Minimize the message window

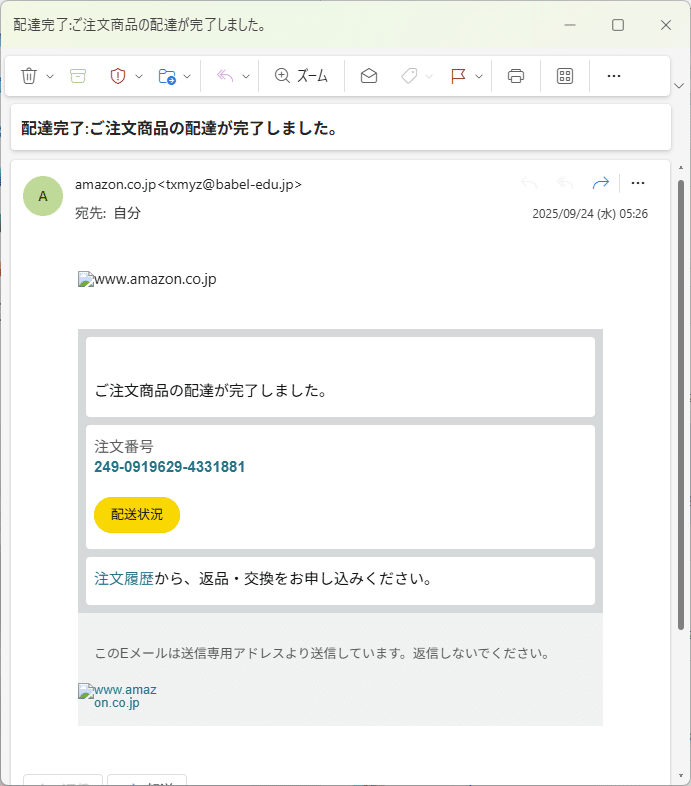pos(570,25)
